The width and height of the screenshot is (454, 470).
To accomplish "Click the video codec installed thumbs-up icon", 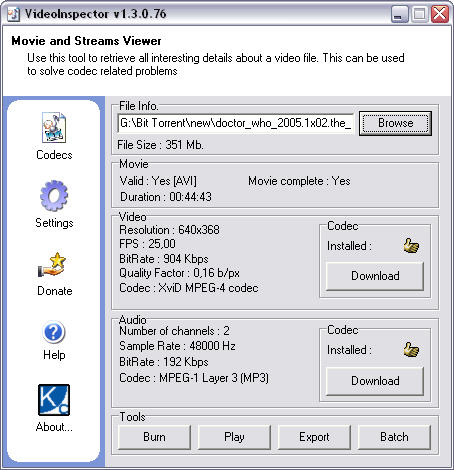I will (x=411, y=246).
